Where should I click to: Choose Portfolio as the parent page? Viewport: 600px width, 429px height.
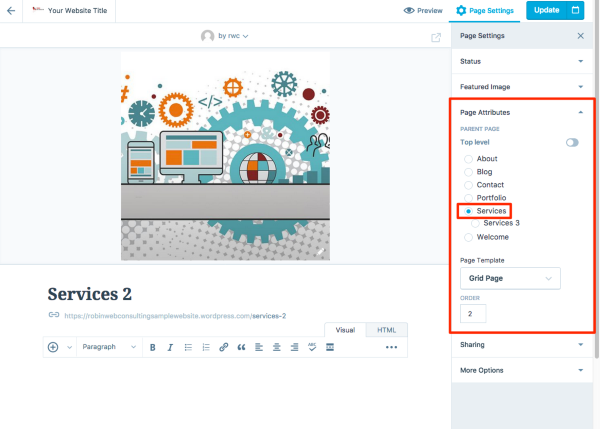[x=466, y=198]
